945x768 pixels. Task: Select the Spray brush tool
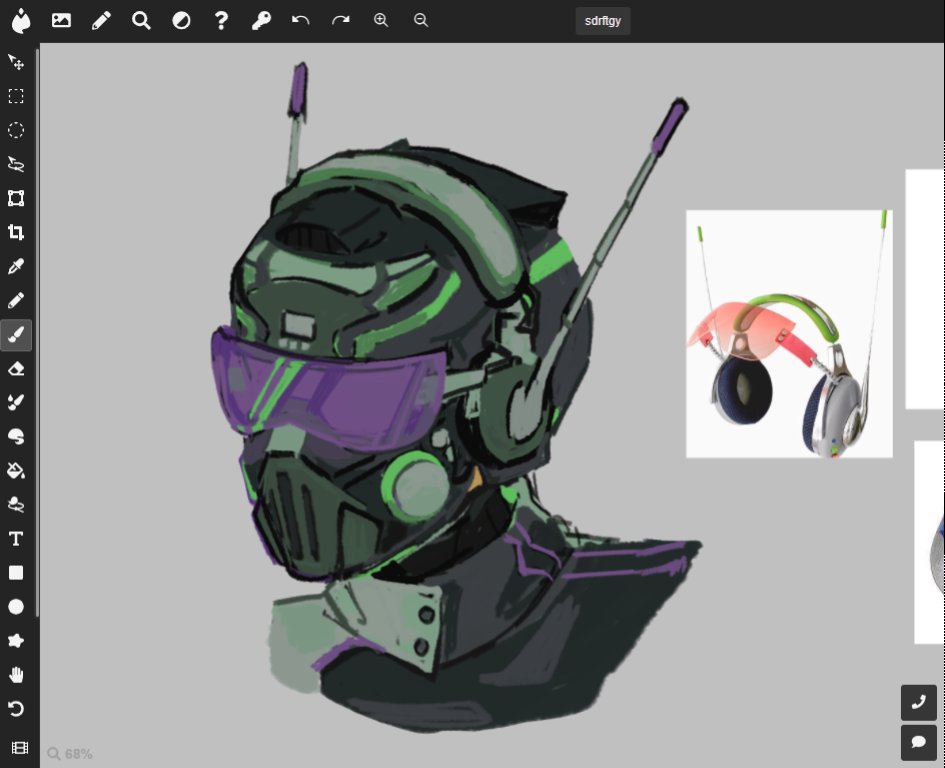pyautogui.click(x=16, y=402)
